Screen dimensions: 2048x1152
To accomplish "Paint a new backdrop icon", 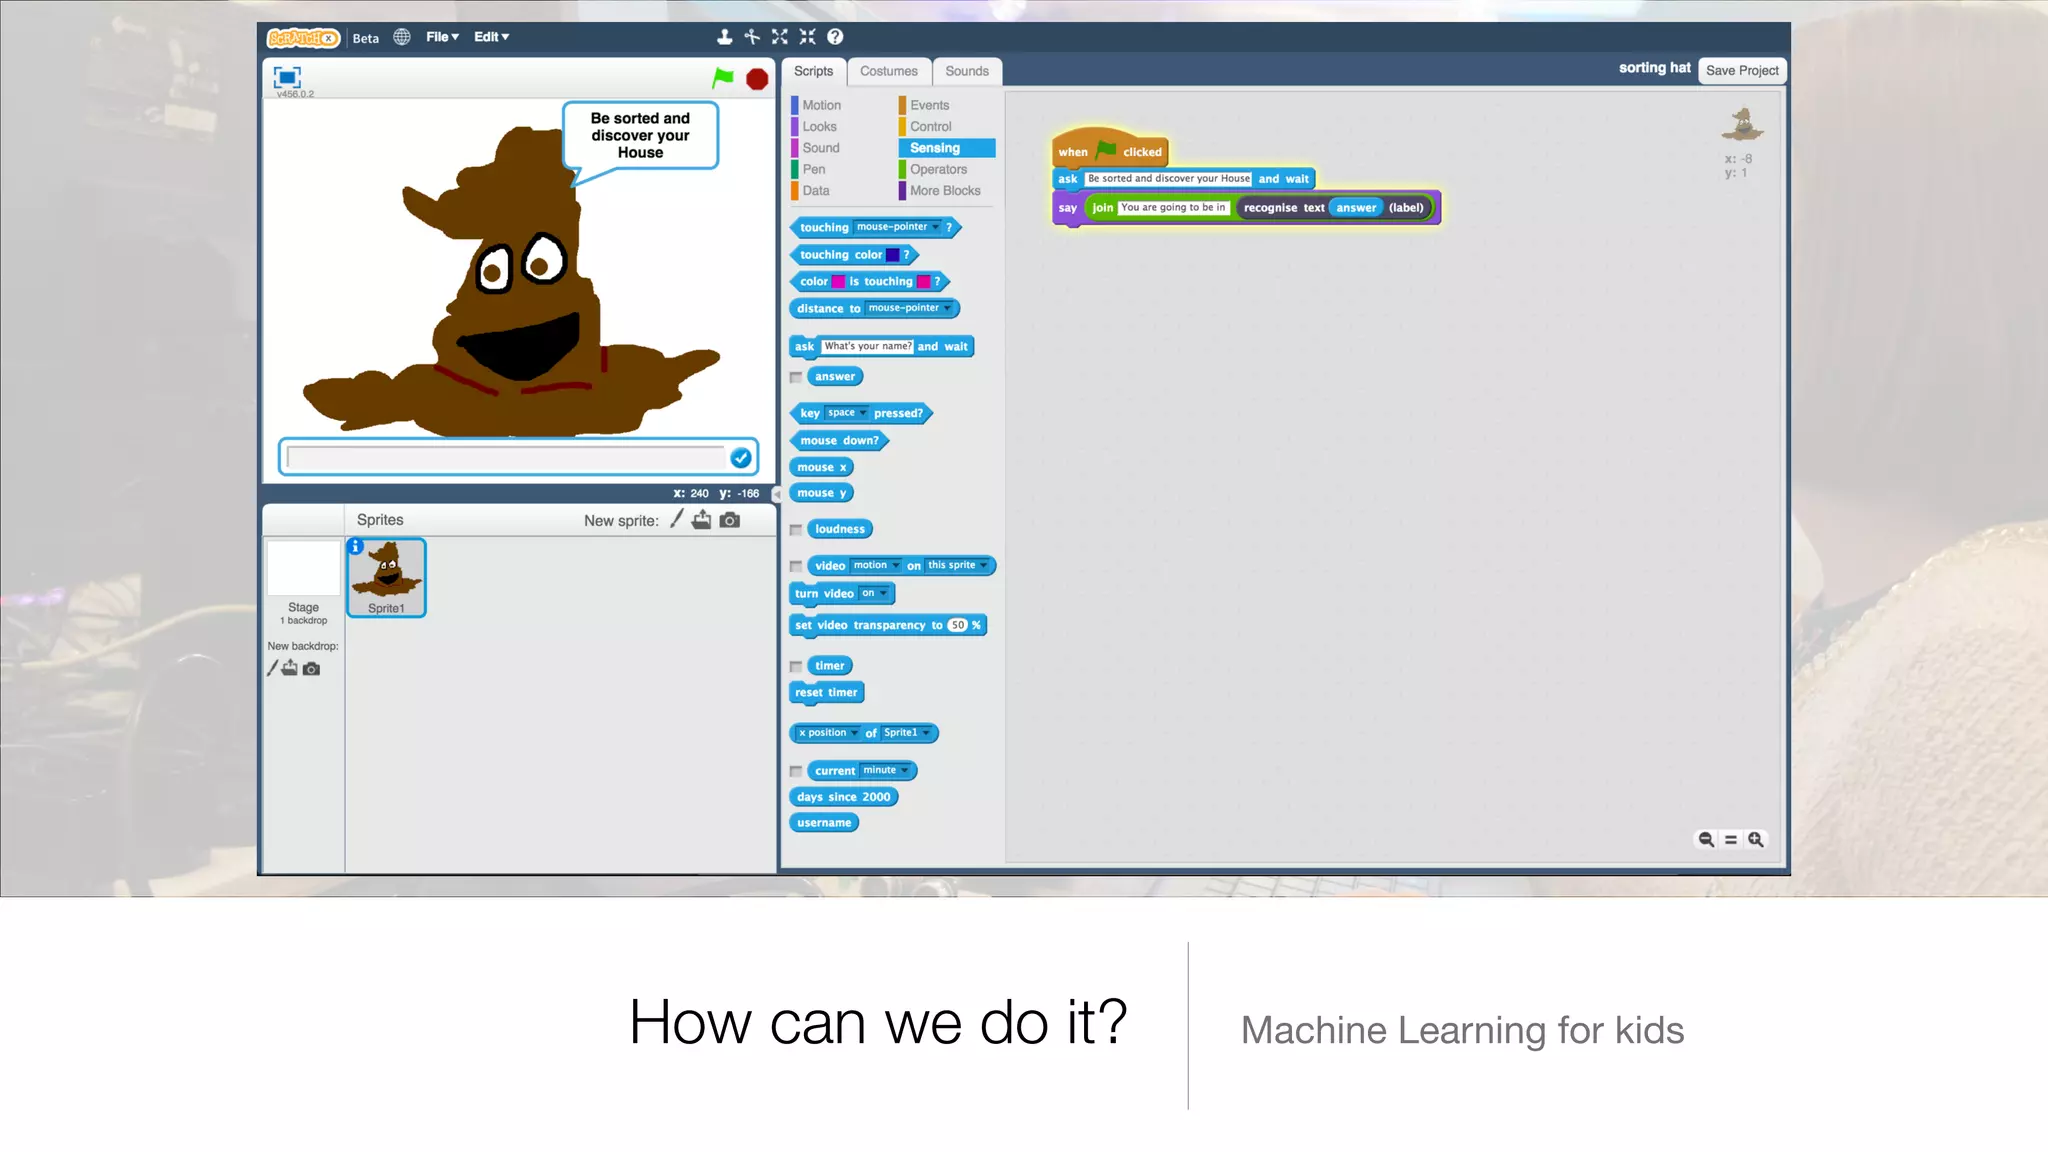I will pyautogui.click(x=272, y=668).
